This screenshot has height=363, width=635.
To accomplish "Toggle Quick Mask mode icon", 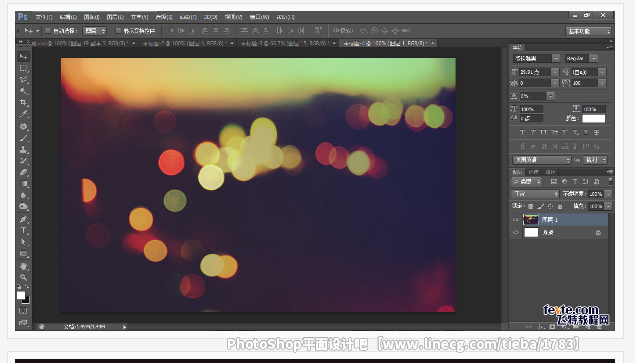I will [x=23, y=311].
